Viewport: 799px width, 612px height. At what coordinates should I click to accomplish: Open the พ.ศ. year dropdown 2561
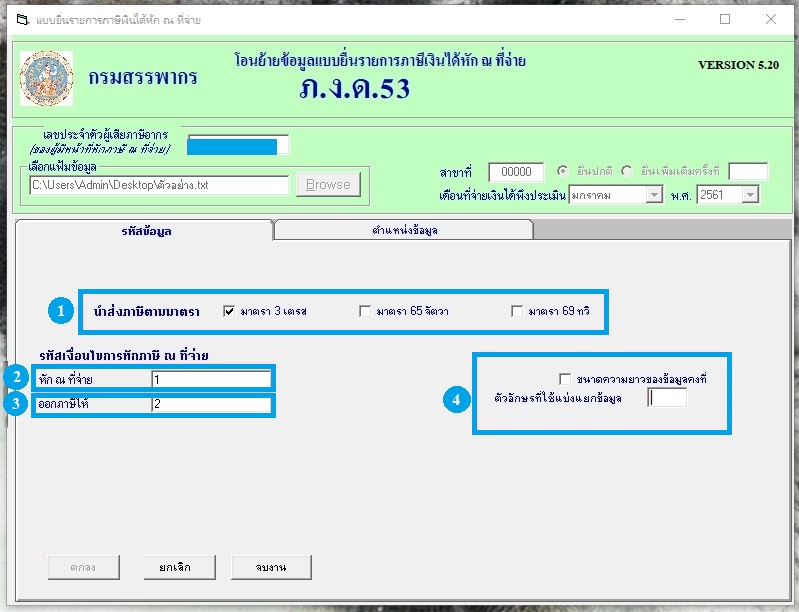coord(750,195)
